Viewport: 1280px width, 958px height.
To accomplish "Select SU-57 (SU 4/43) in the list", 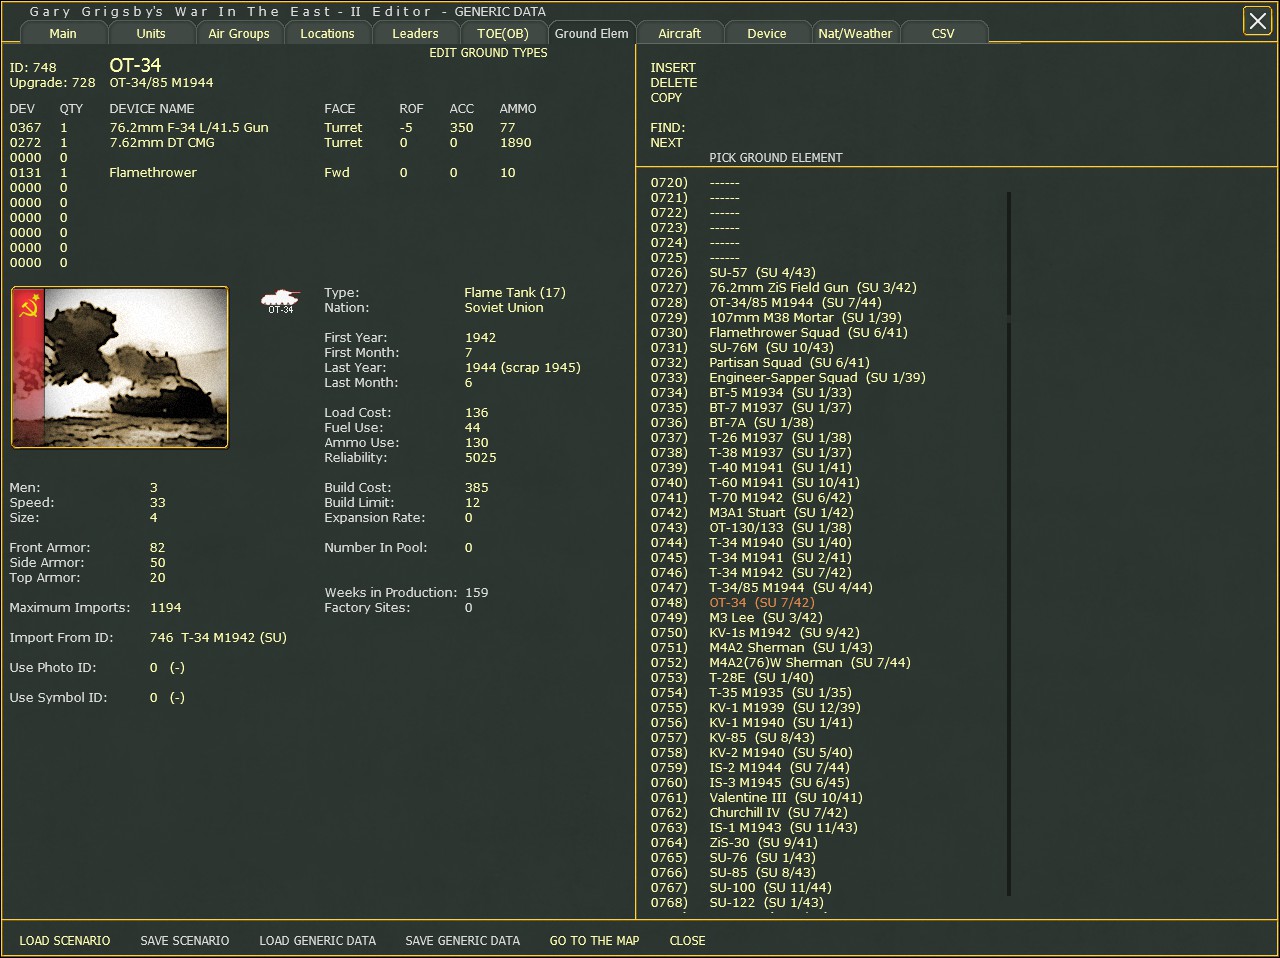I will (x=762, y=273).
